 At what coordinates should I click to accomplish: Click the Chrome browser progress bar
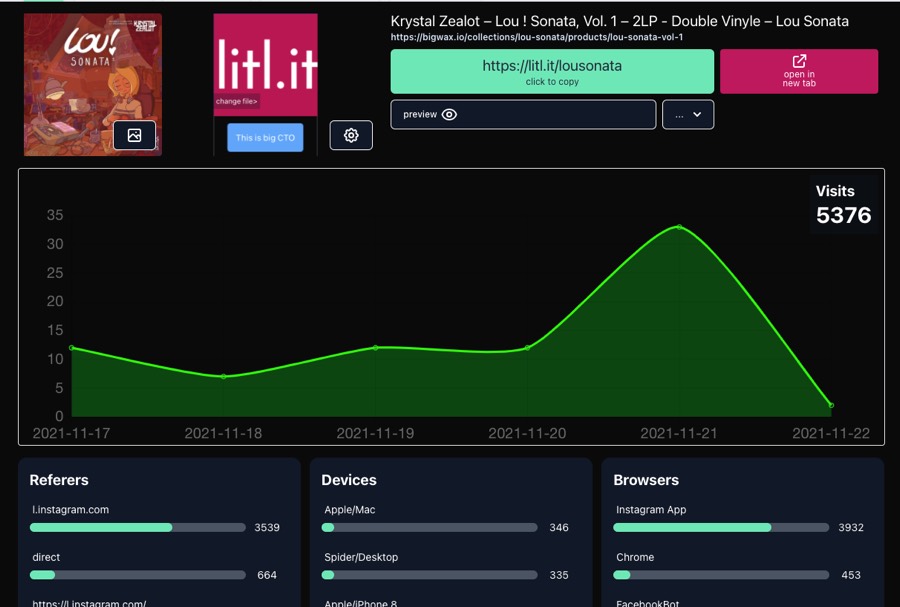click(721, 575)
